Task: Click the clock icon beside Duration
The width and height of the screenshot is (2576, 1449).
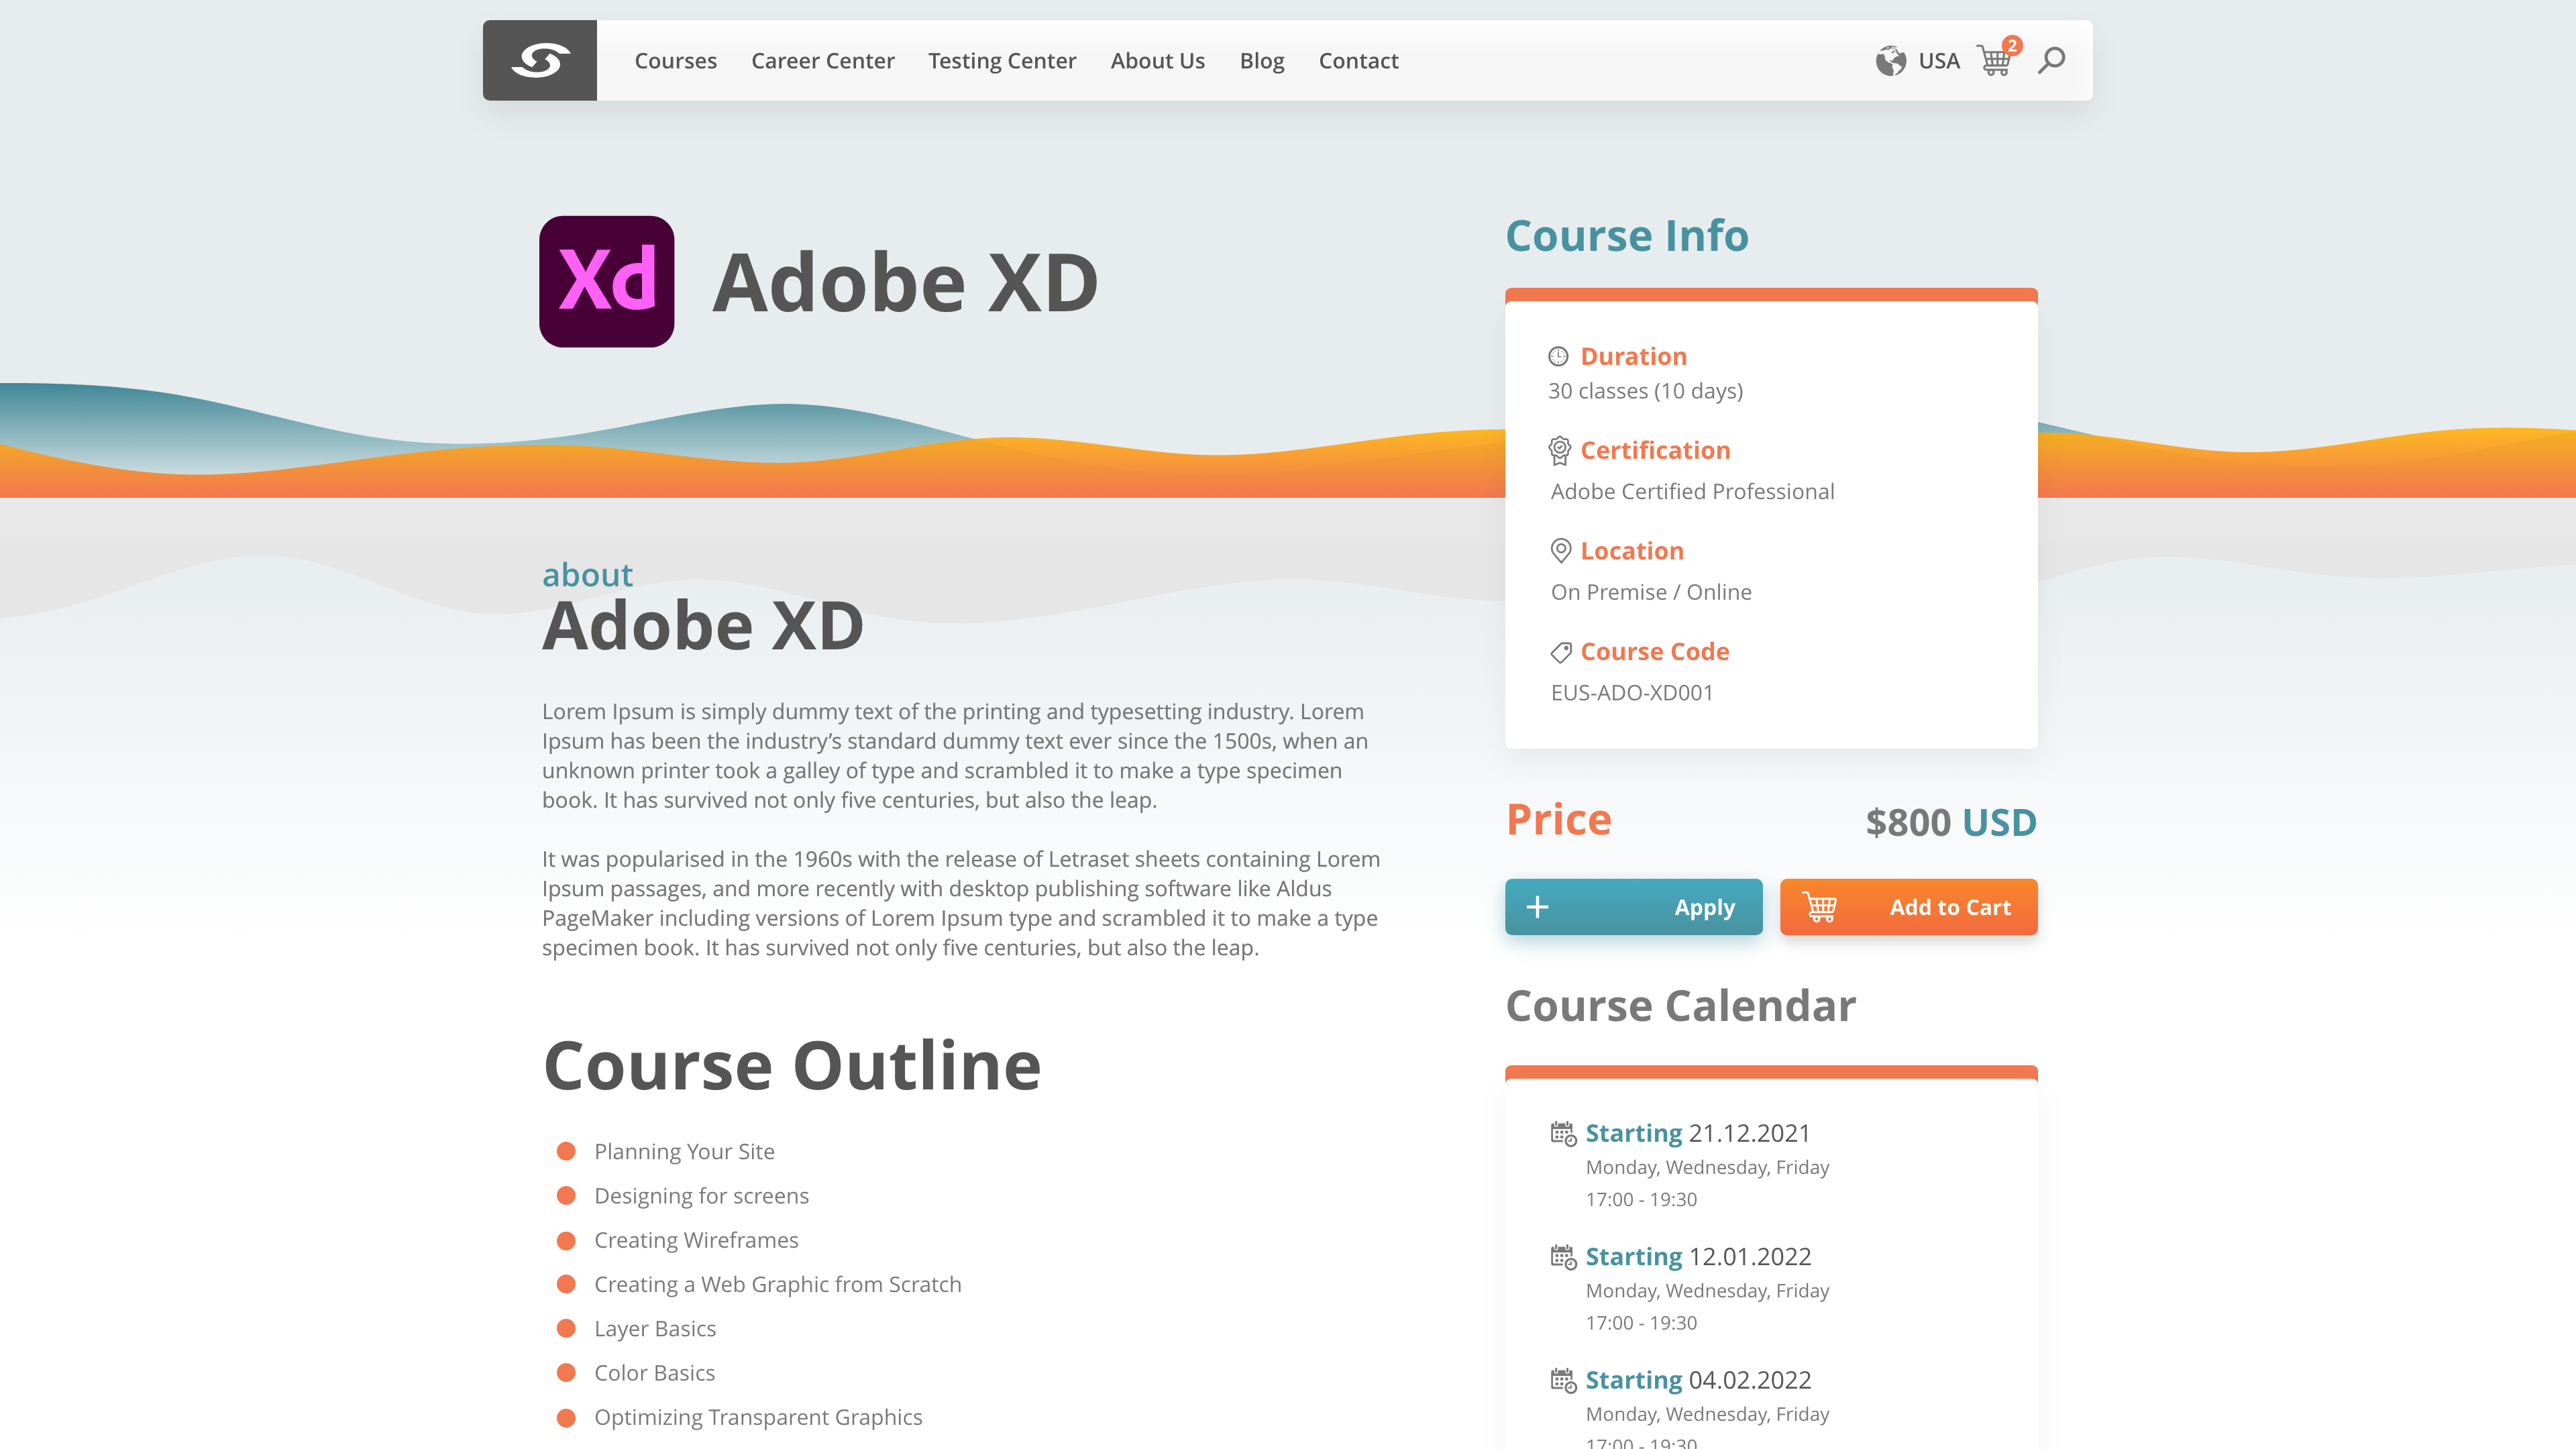Action: tap(1558, 356)
